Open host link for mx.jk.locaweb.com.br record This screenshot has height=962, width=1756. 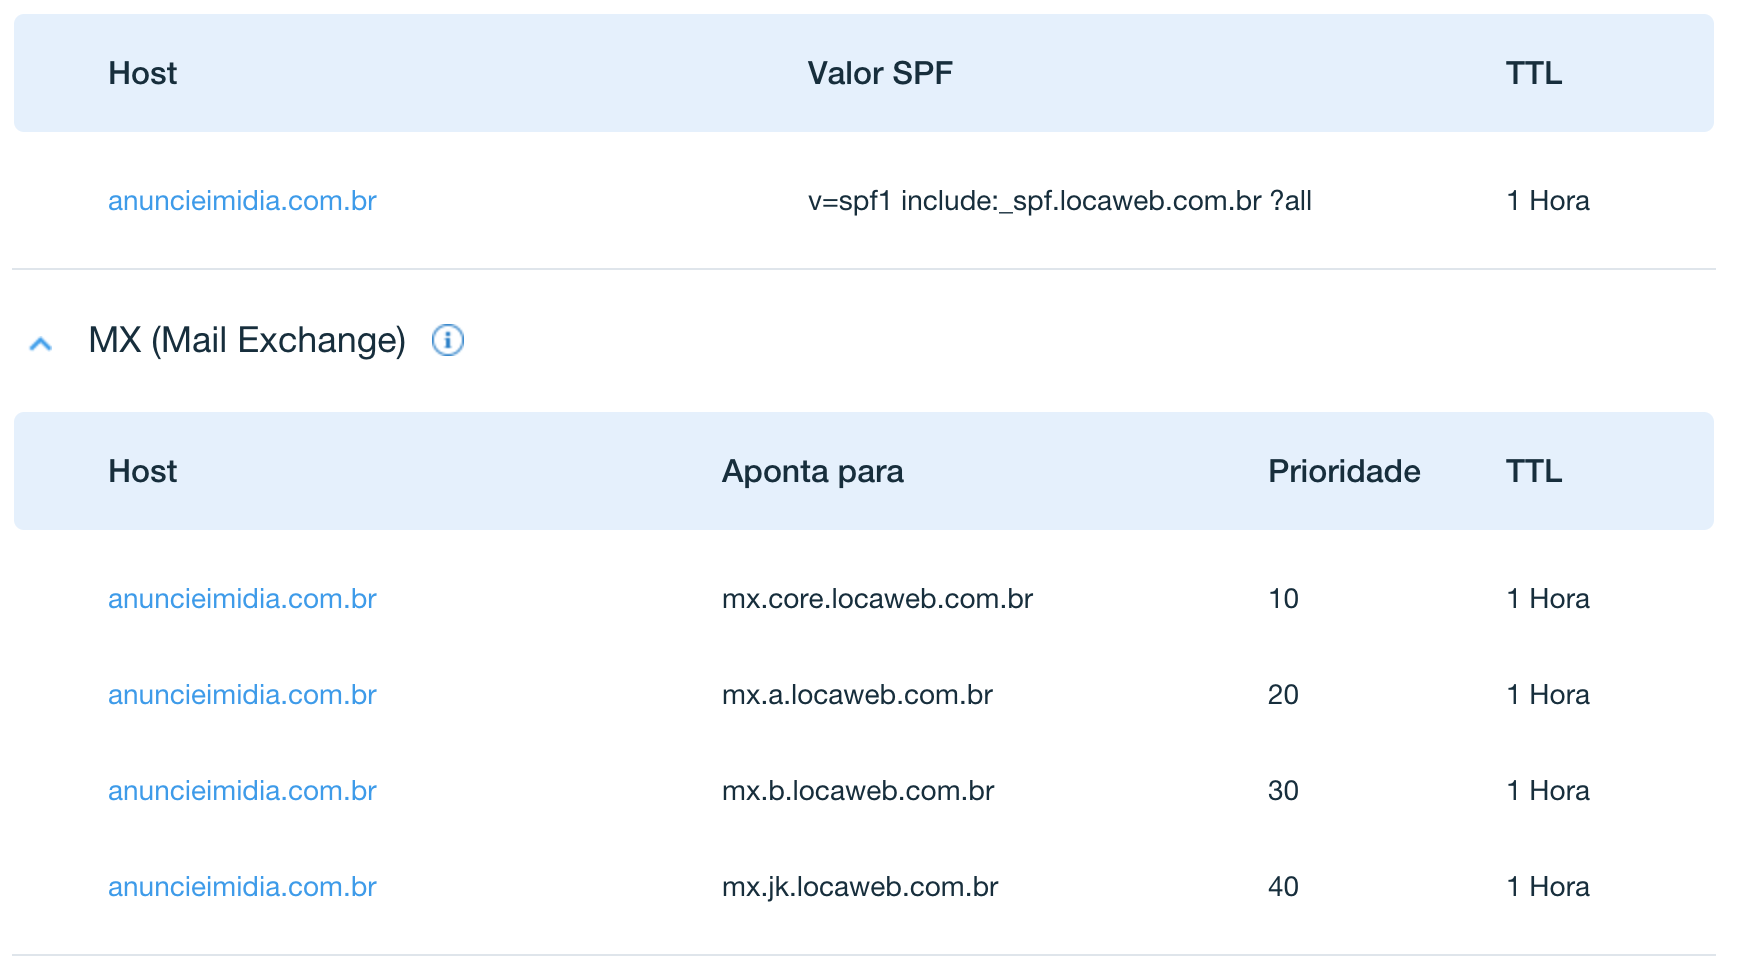click(242, 887)
